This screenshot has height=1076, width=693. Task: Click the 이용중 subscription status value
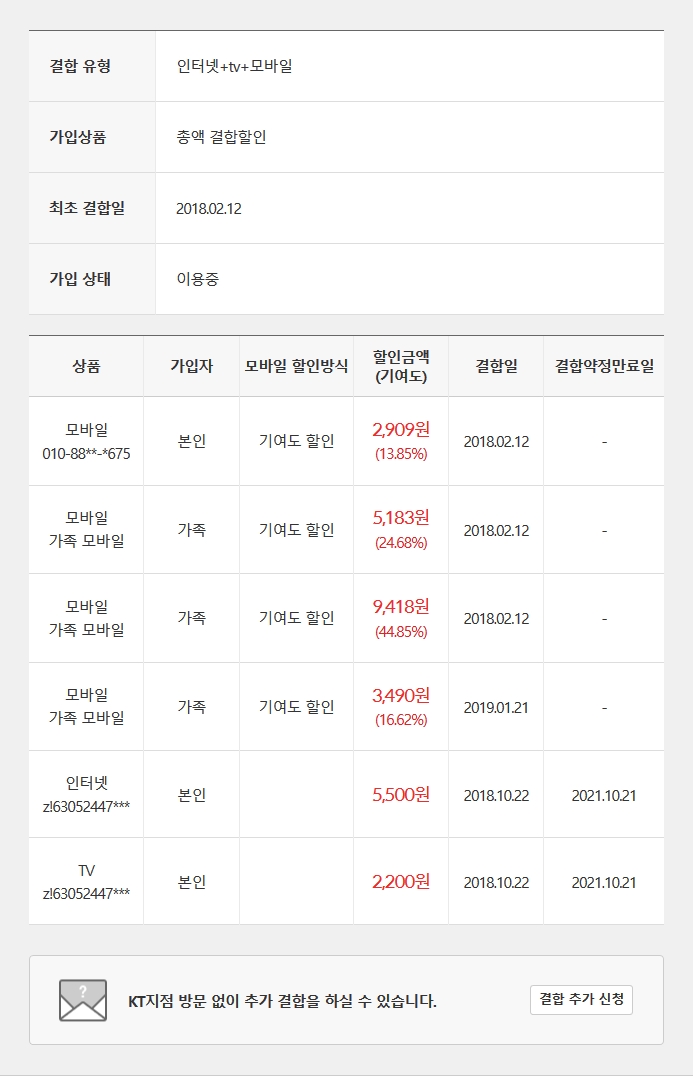197,279
